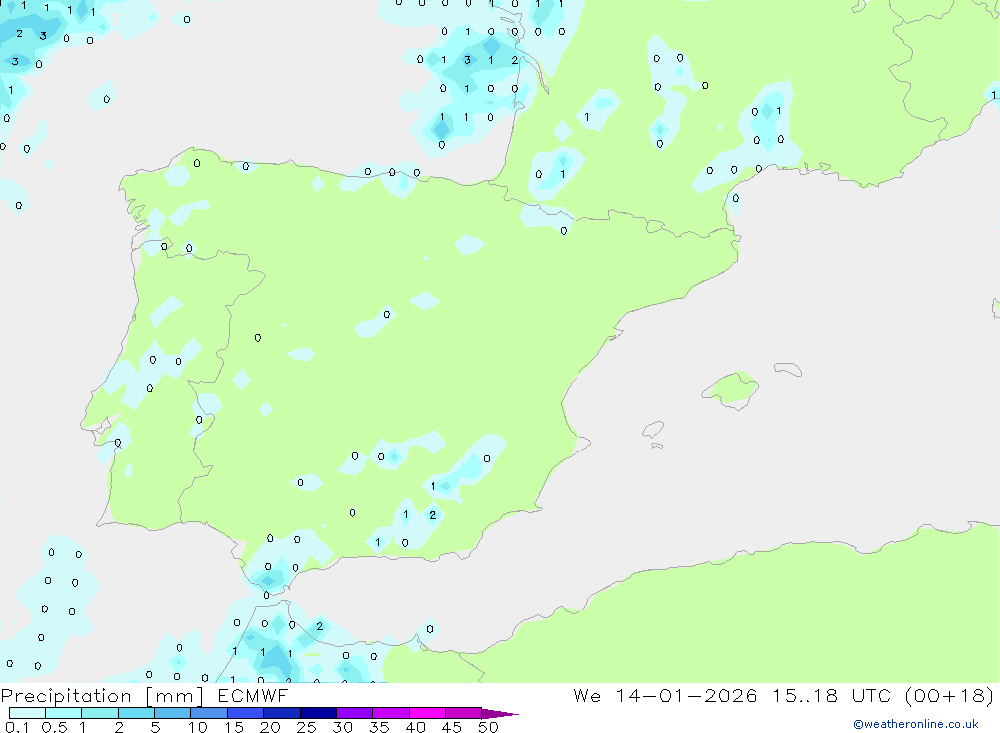Click the Mallorca island on the map
1000x733 pixels.
coord(731,389)
